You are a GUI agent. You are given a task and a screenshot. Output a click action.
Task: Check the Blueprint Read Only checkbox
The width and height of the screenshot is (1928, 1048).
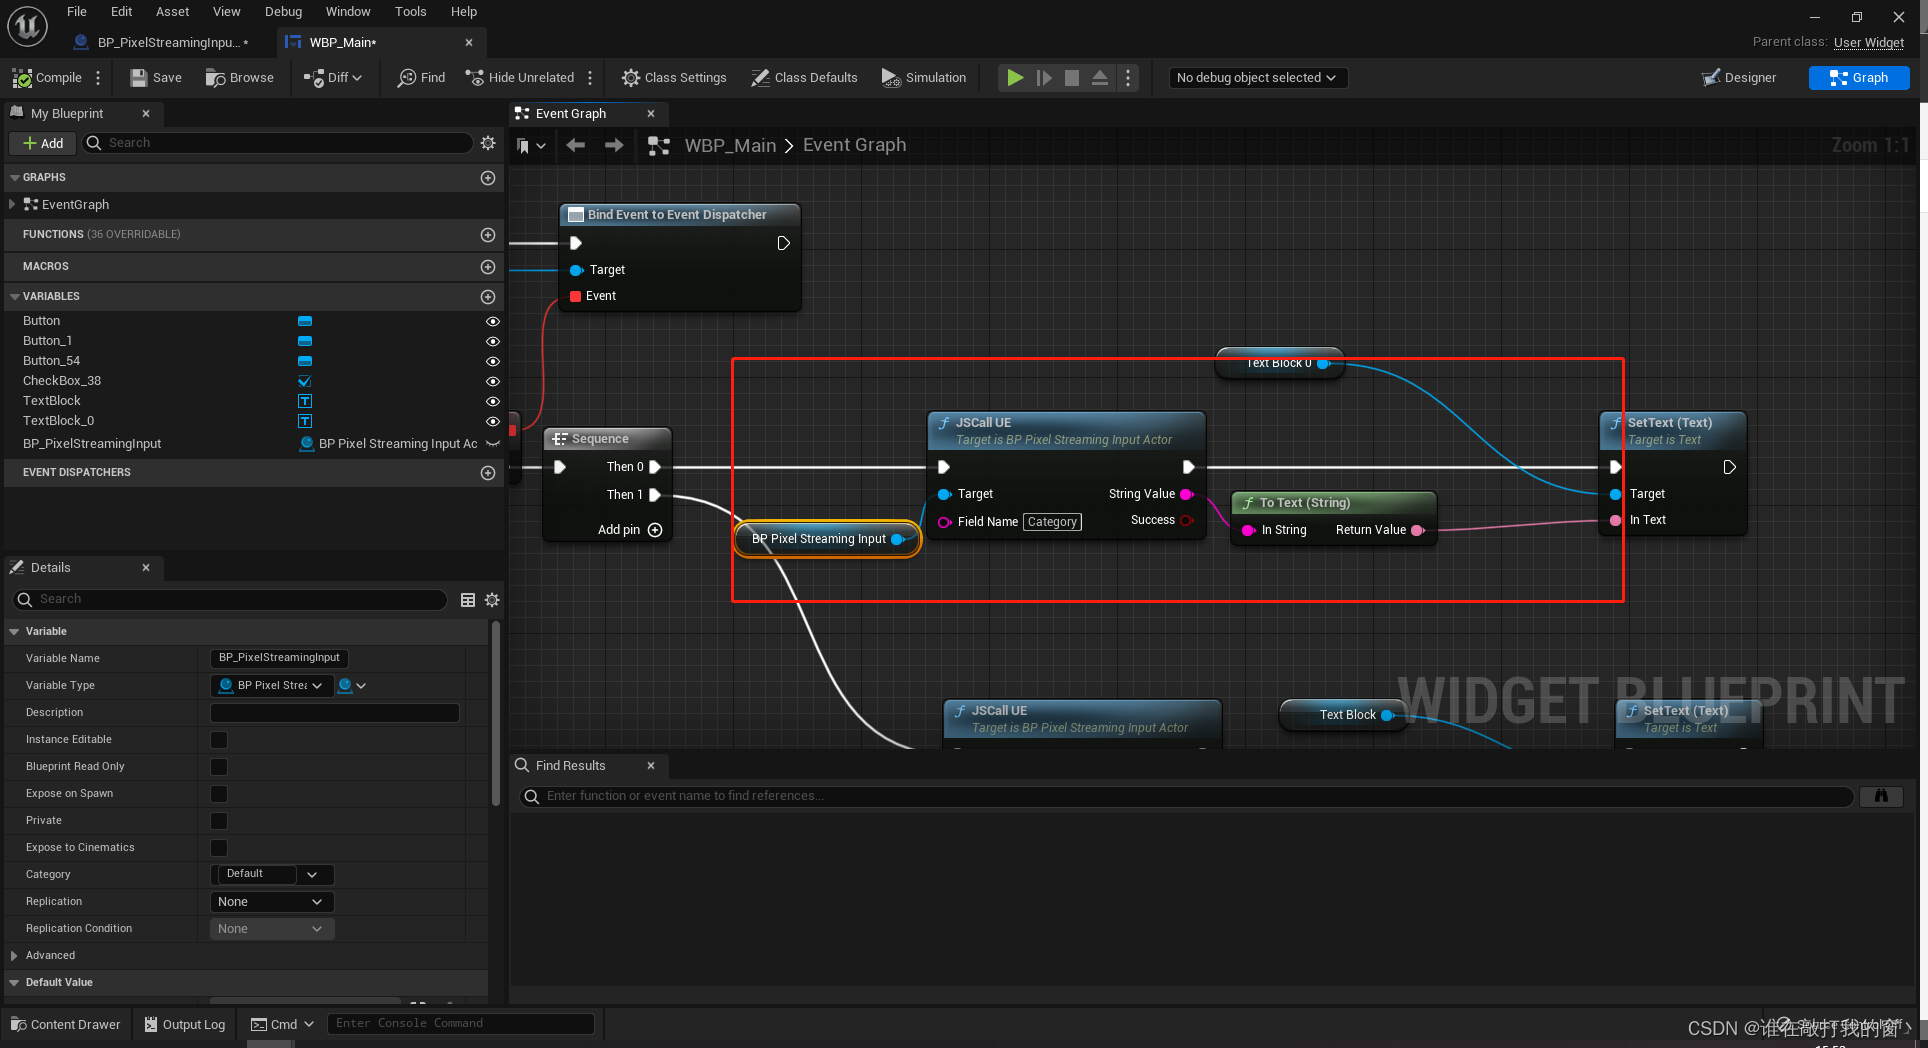[x=219, y=767]
